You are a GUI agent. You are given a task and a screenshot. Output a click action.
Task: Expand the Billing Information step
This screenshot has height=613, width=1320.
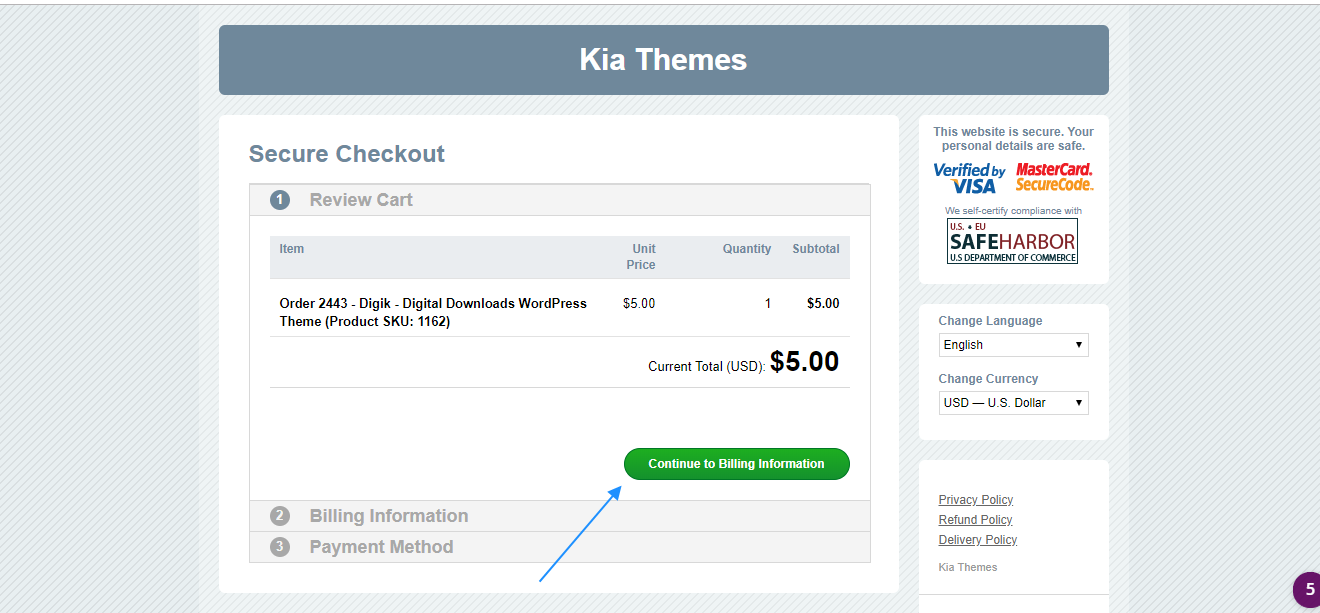[x=560, y=516]
